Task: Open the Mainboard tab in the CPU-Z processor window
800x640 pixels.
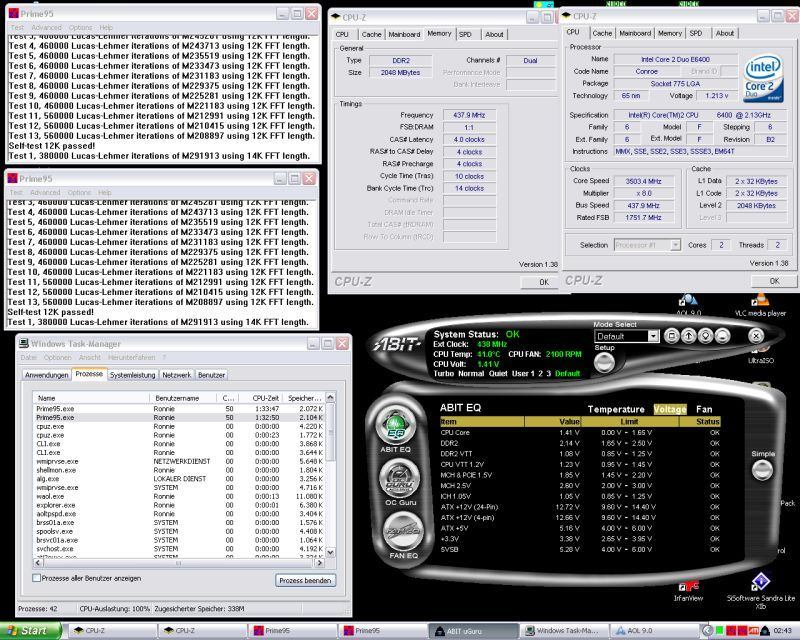Action: click(635, 33)
